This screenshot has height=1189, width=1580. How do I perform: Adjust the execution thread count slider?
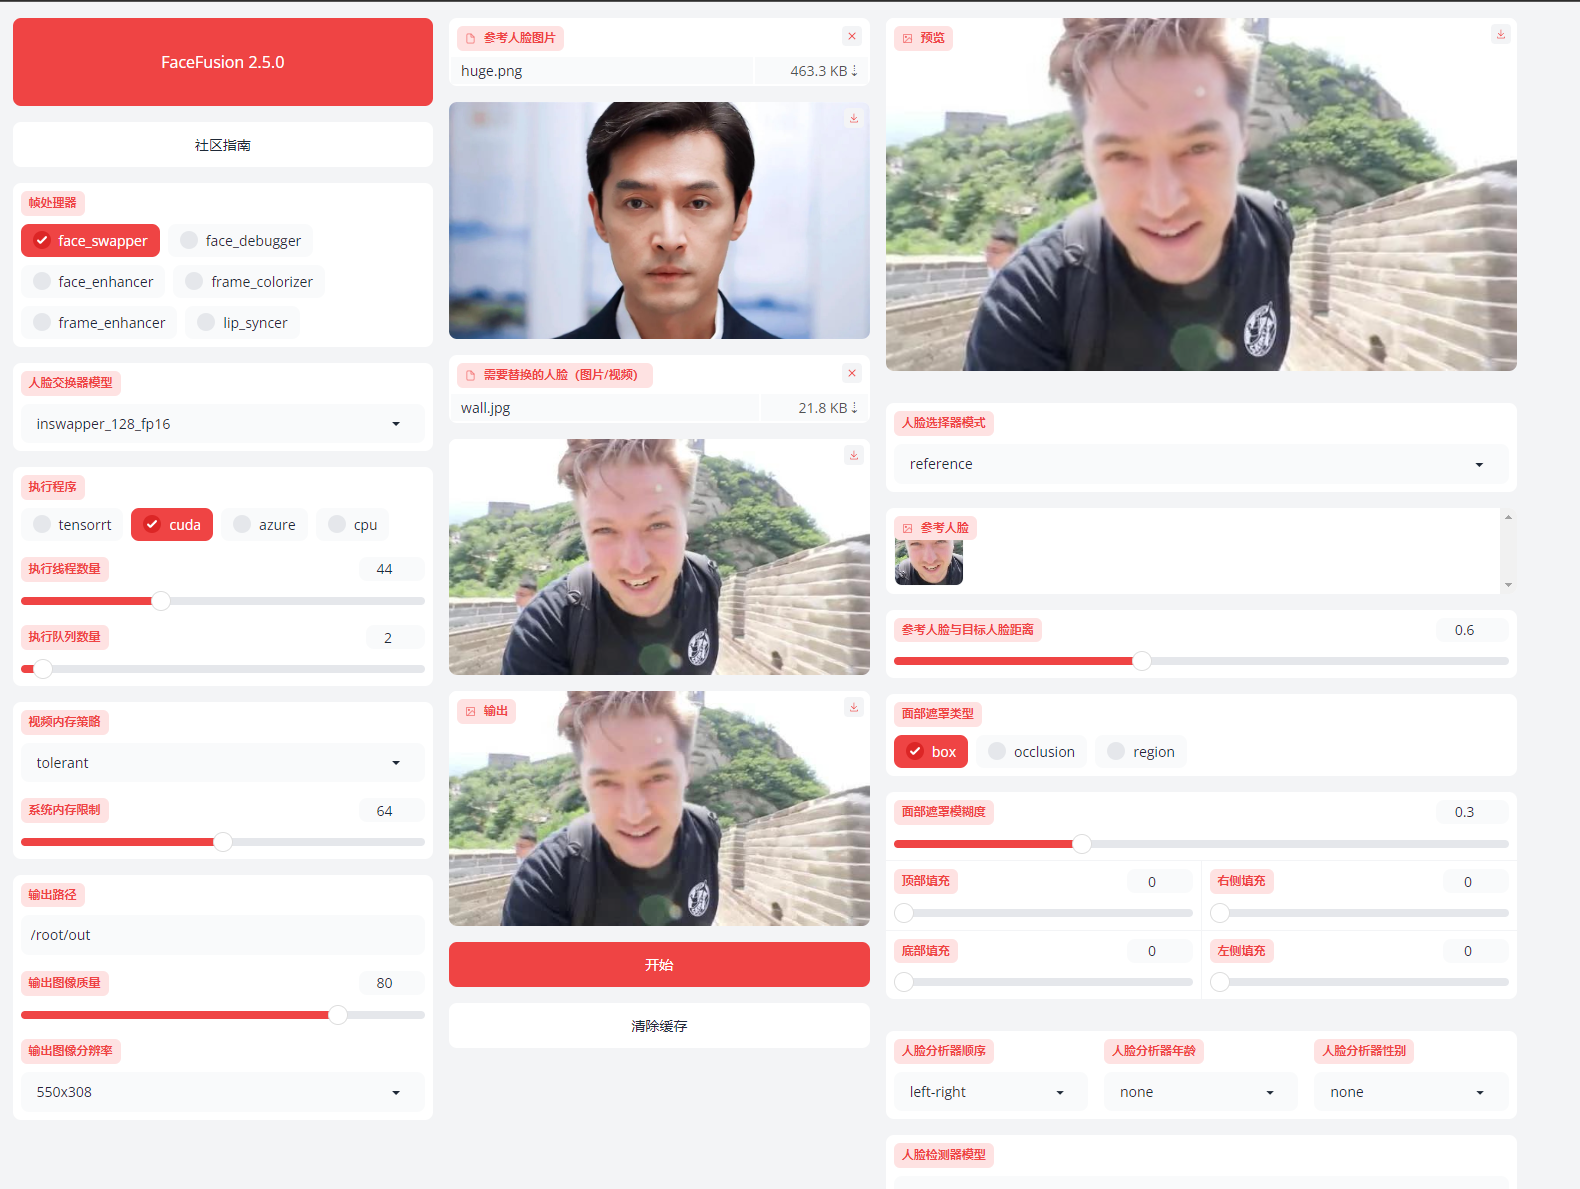223,601
